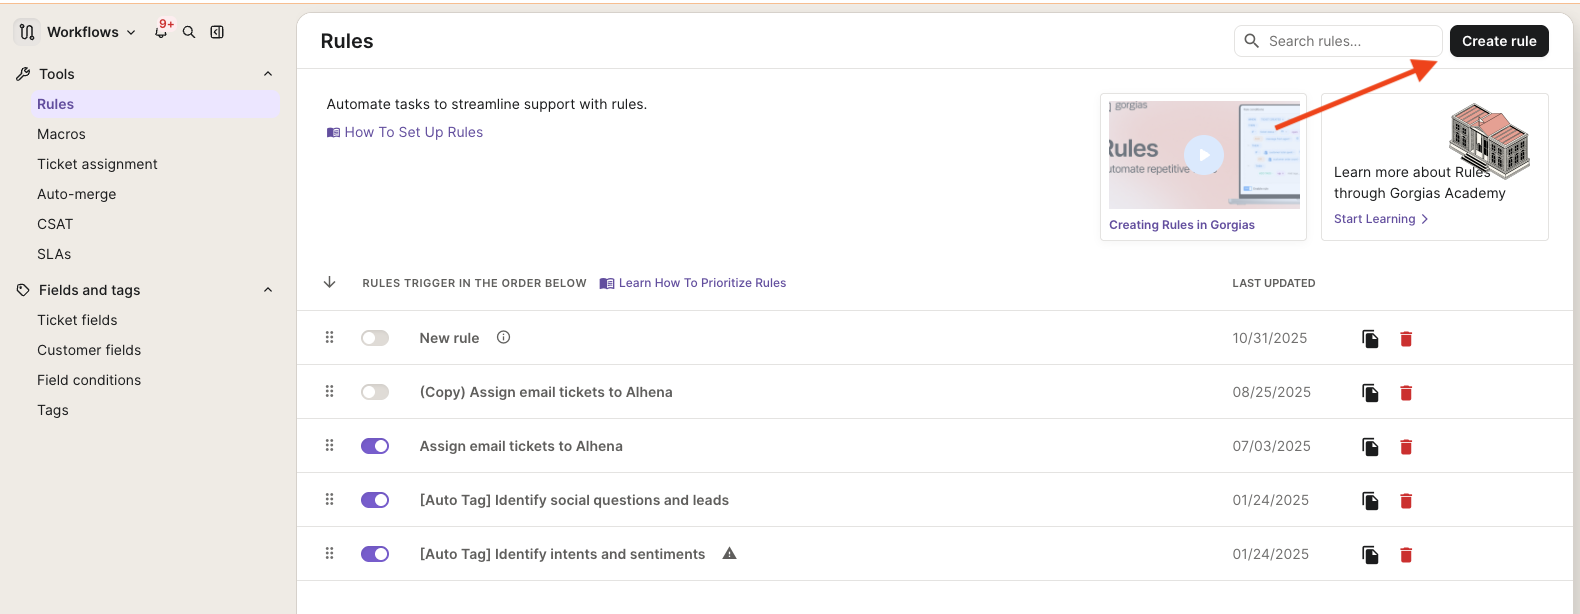Collapse the Fields and tags section chevron
This screenshot has width=1580, height=614.
(x=268, y=290)
